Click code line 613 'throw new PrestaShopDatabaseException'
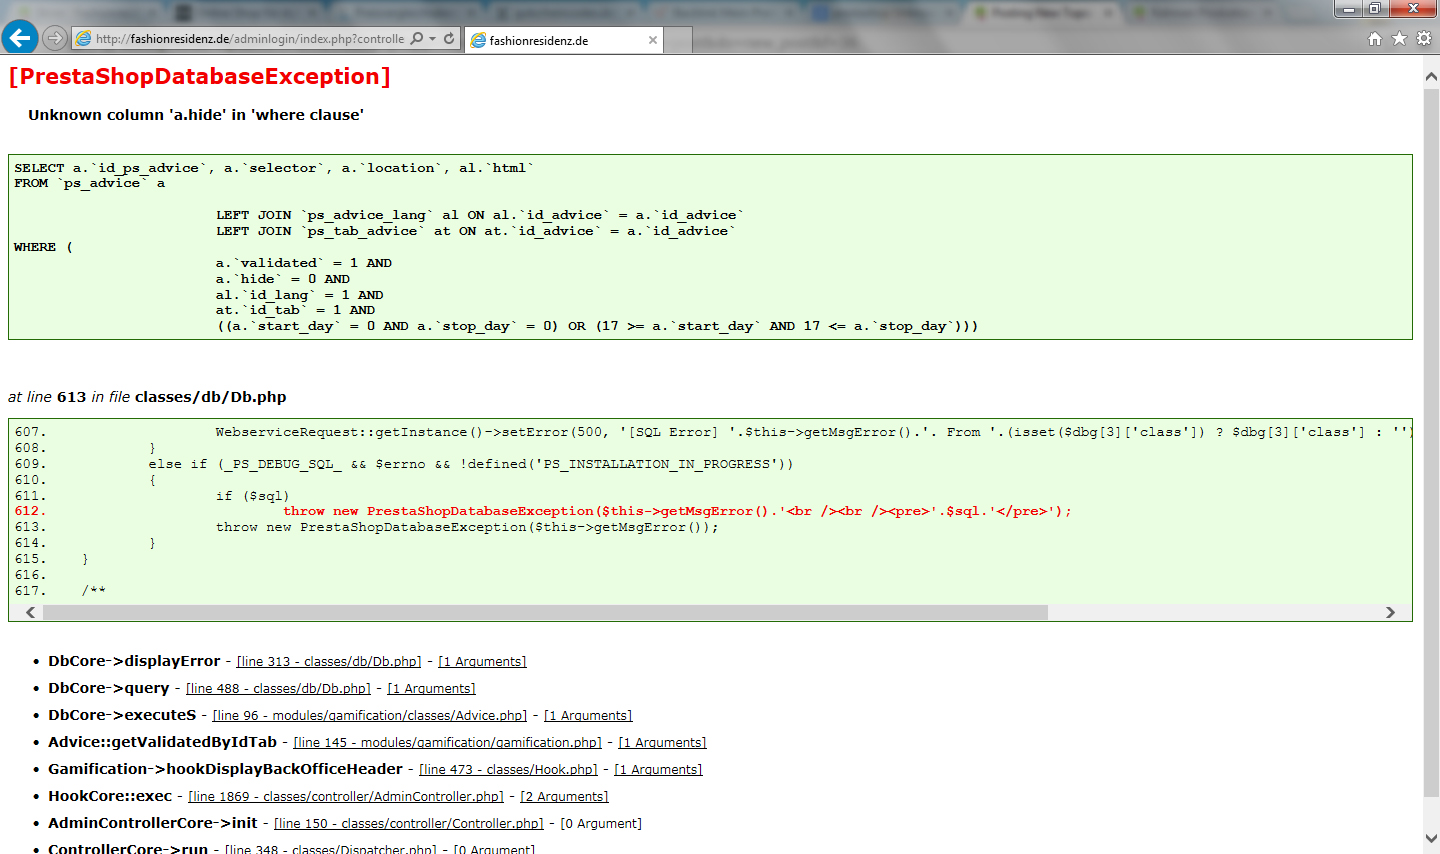 [x=467, y=527]
